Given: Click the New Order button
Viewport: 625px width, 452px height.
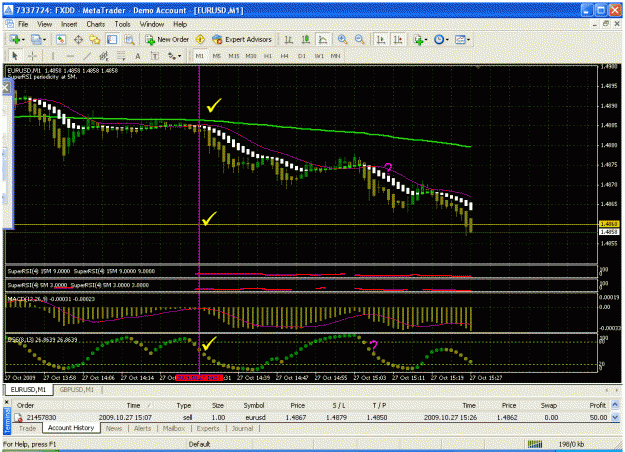Looking at the screenshot, I should (x=167, y=39).
